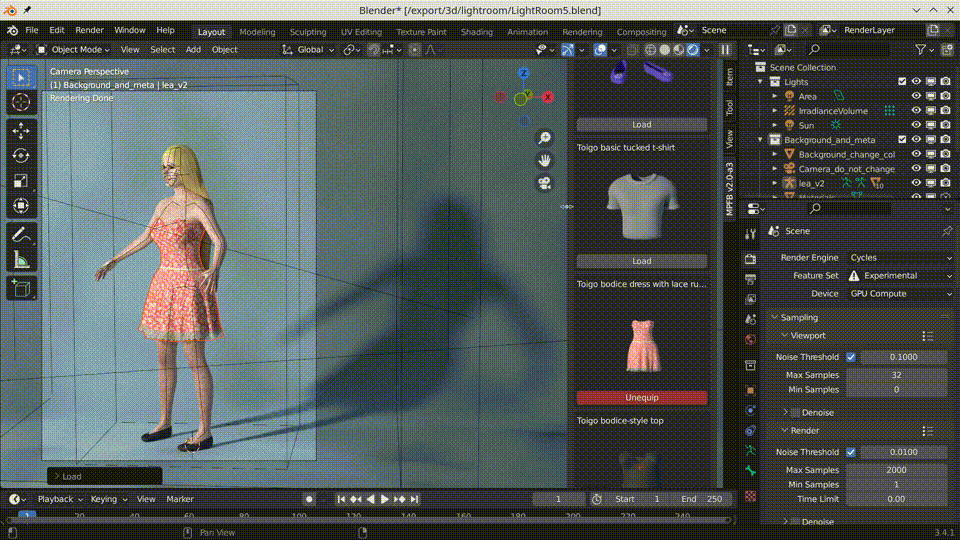
Task: Hide the Sun light in outliner
Action: click(x=916, y=125)
